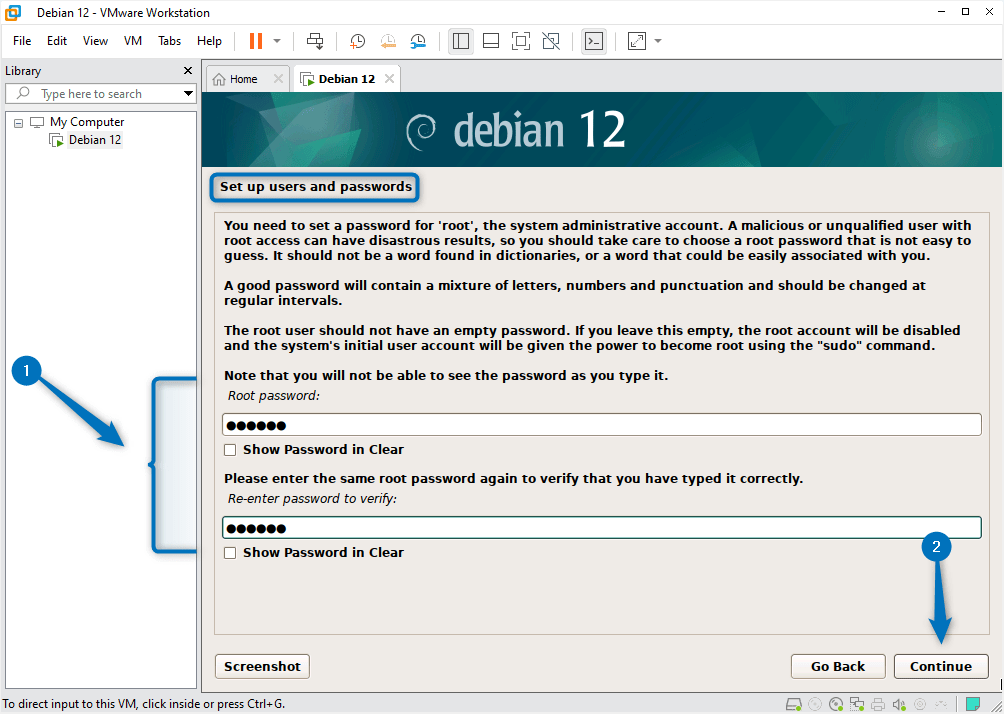Click inside the Root password field

click(600, 424)
